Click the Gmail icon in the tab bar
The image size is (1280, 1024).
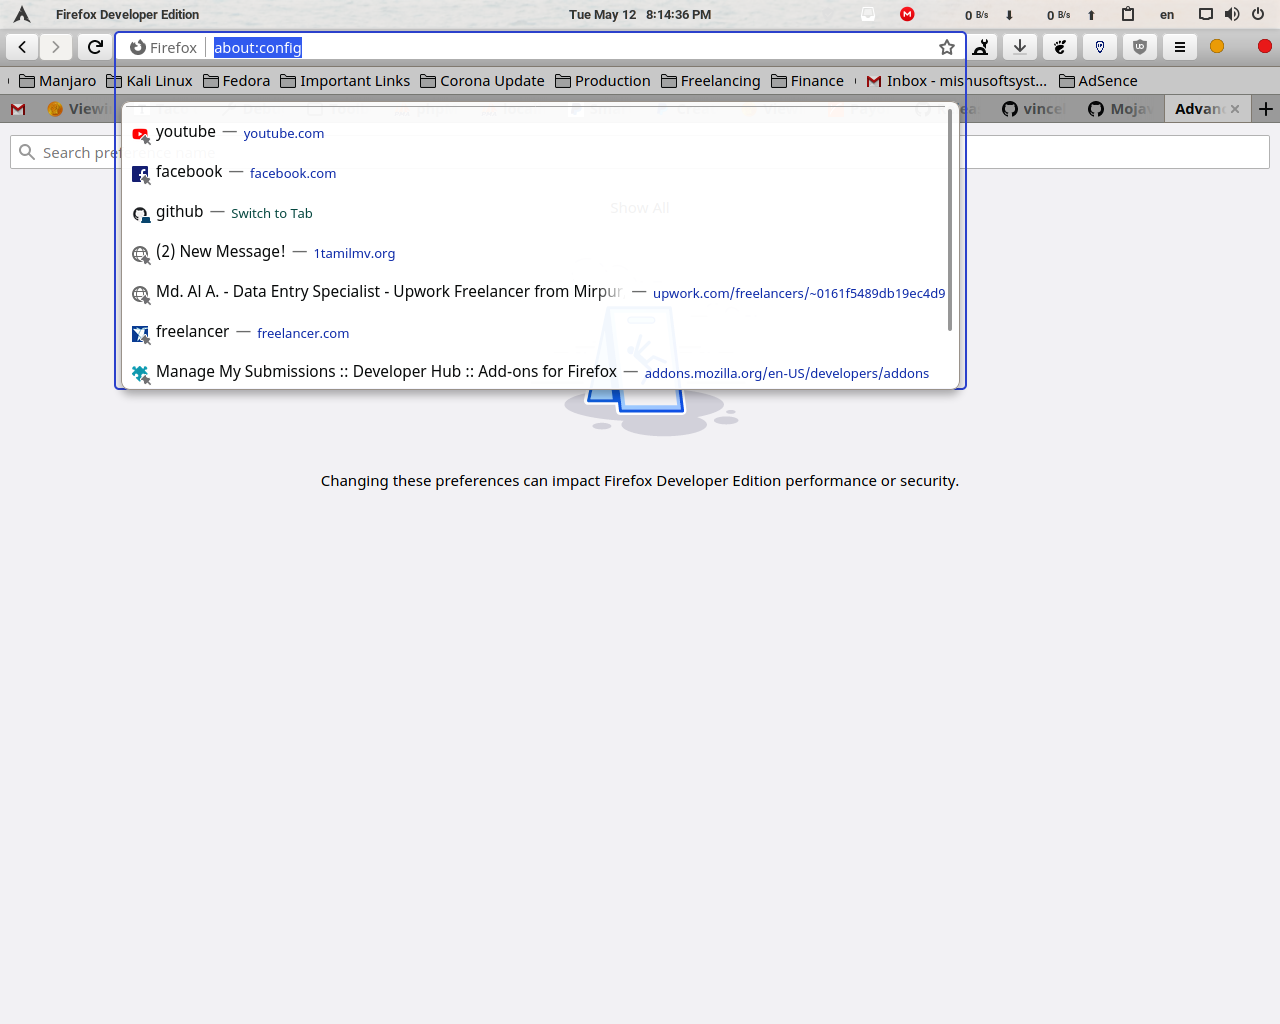(x=17, y=108)
